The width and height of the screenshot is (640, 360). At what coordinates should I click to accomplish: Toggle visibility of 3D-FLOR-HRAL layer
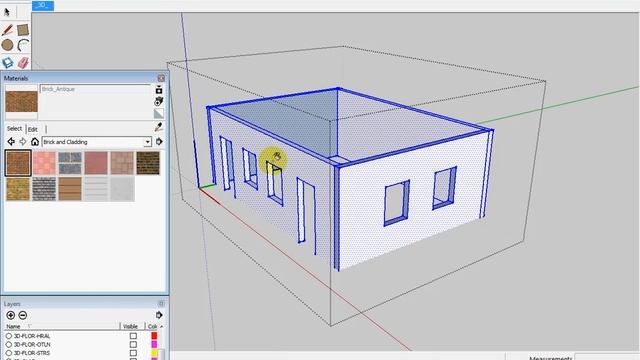pos(133,336)
